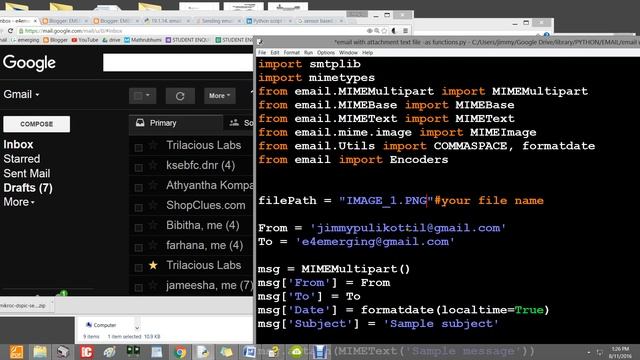Select the Athyantha Kompa email checkbox
The width and height of the screenshot is (640, 360).
(139, 187)
